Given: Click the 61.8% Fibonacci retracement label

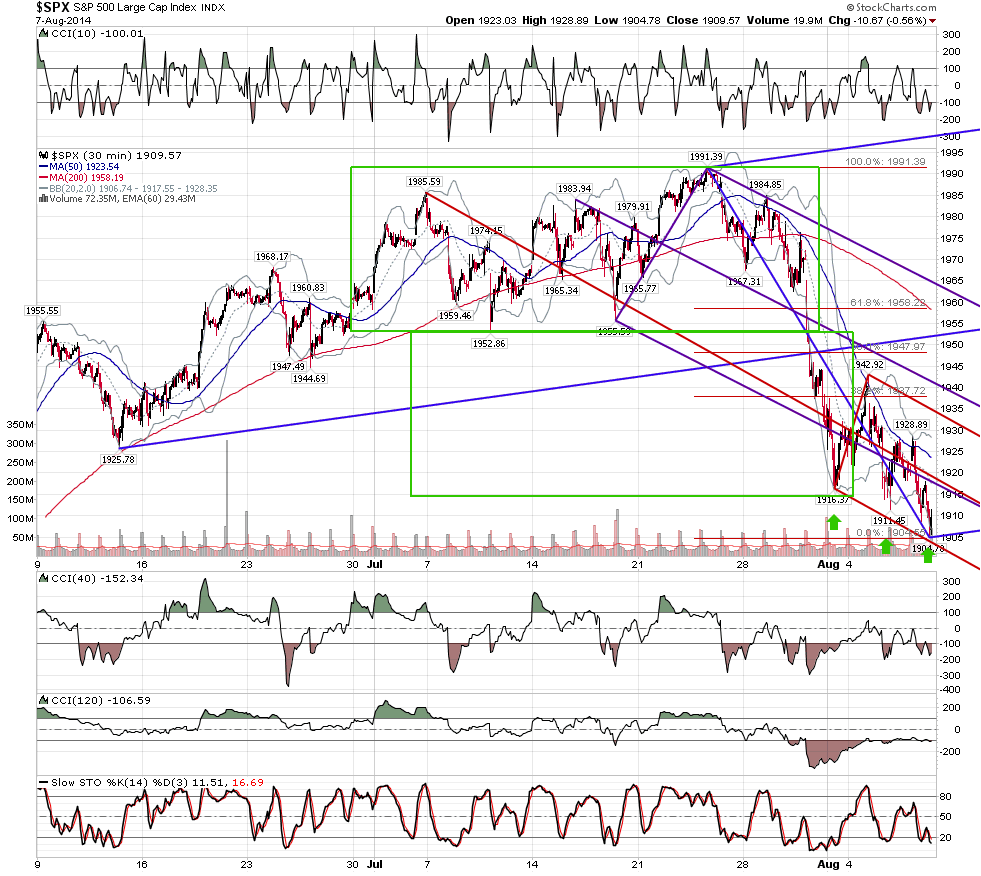Looking at the screenshot, I should click(x=888, y=302).
